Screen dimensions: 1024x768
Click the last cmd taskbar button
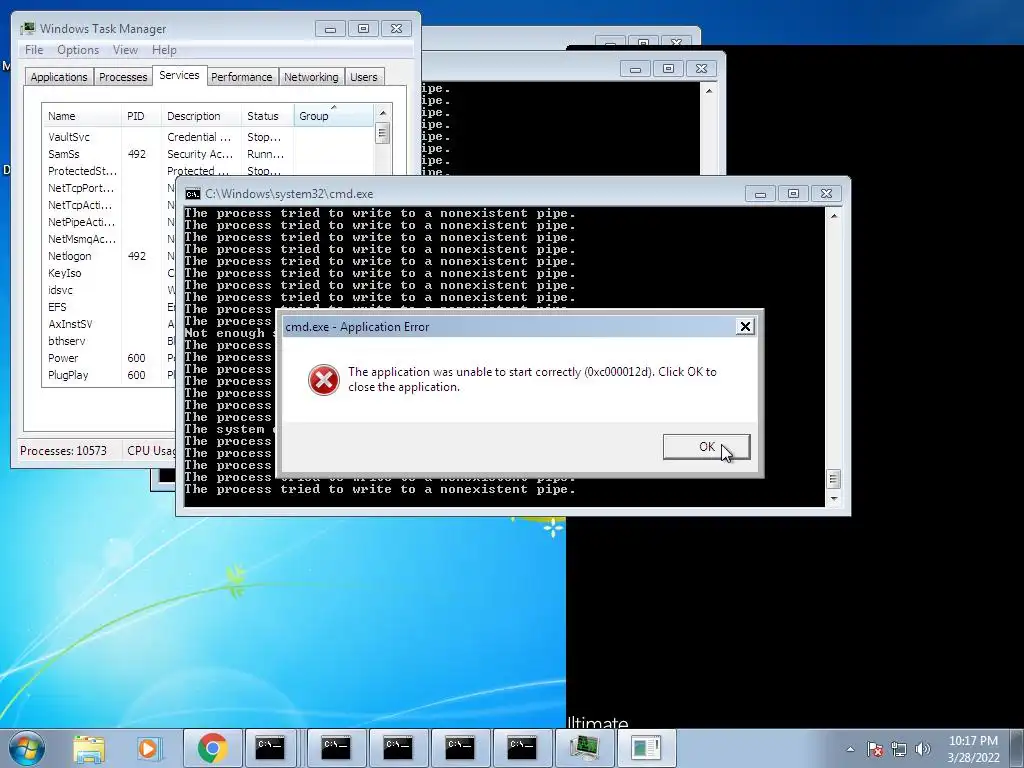point(522,748)
